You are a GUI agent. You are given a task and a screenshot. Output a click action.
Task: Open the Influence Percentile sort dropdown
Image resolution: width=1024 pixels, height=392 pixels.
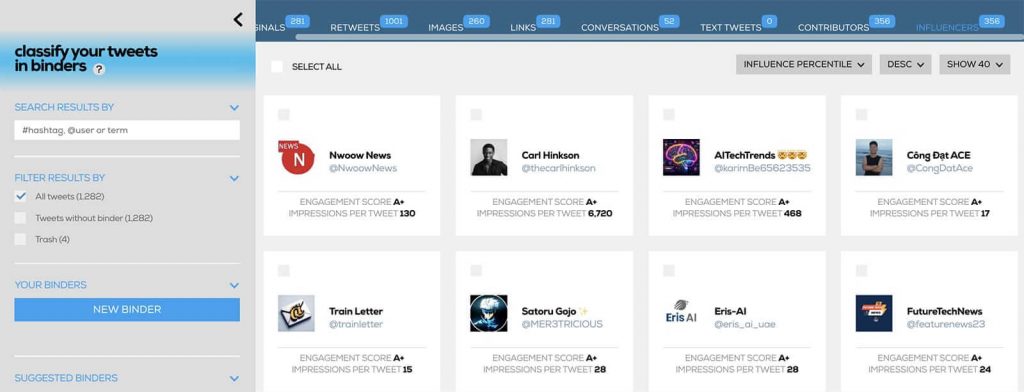tap(803, 64)
